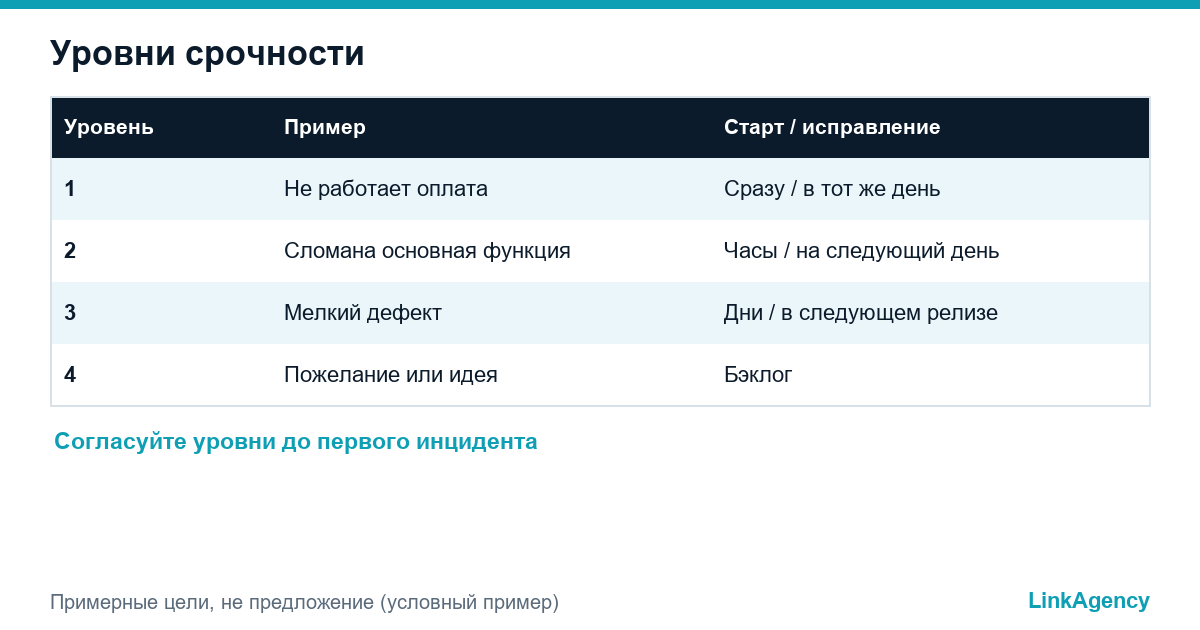Click the slide title 'Уровни срочности'
Viewport: 1200px width, 630px height.
[207, 53]
